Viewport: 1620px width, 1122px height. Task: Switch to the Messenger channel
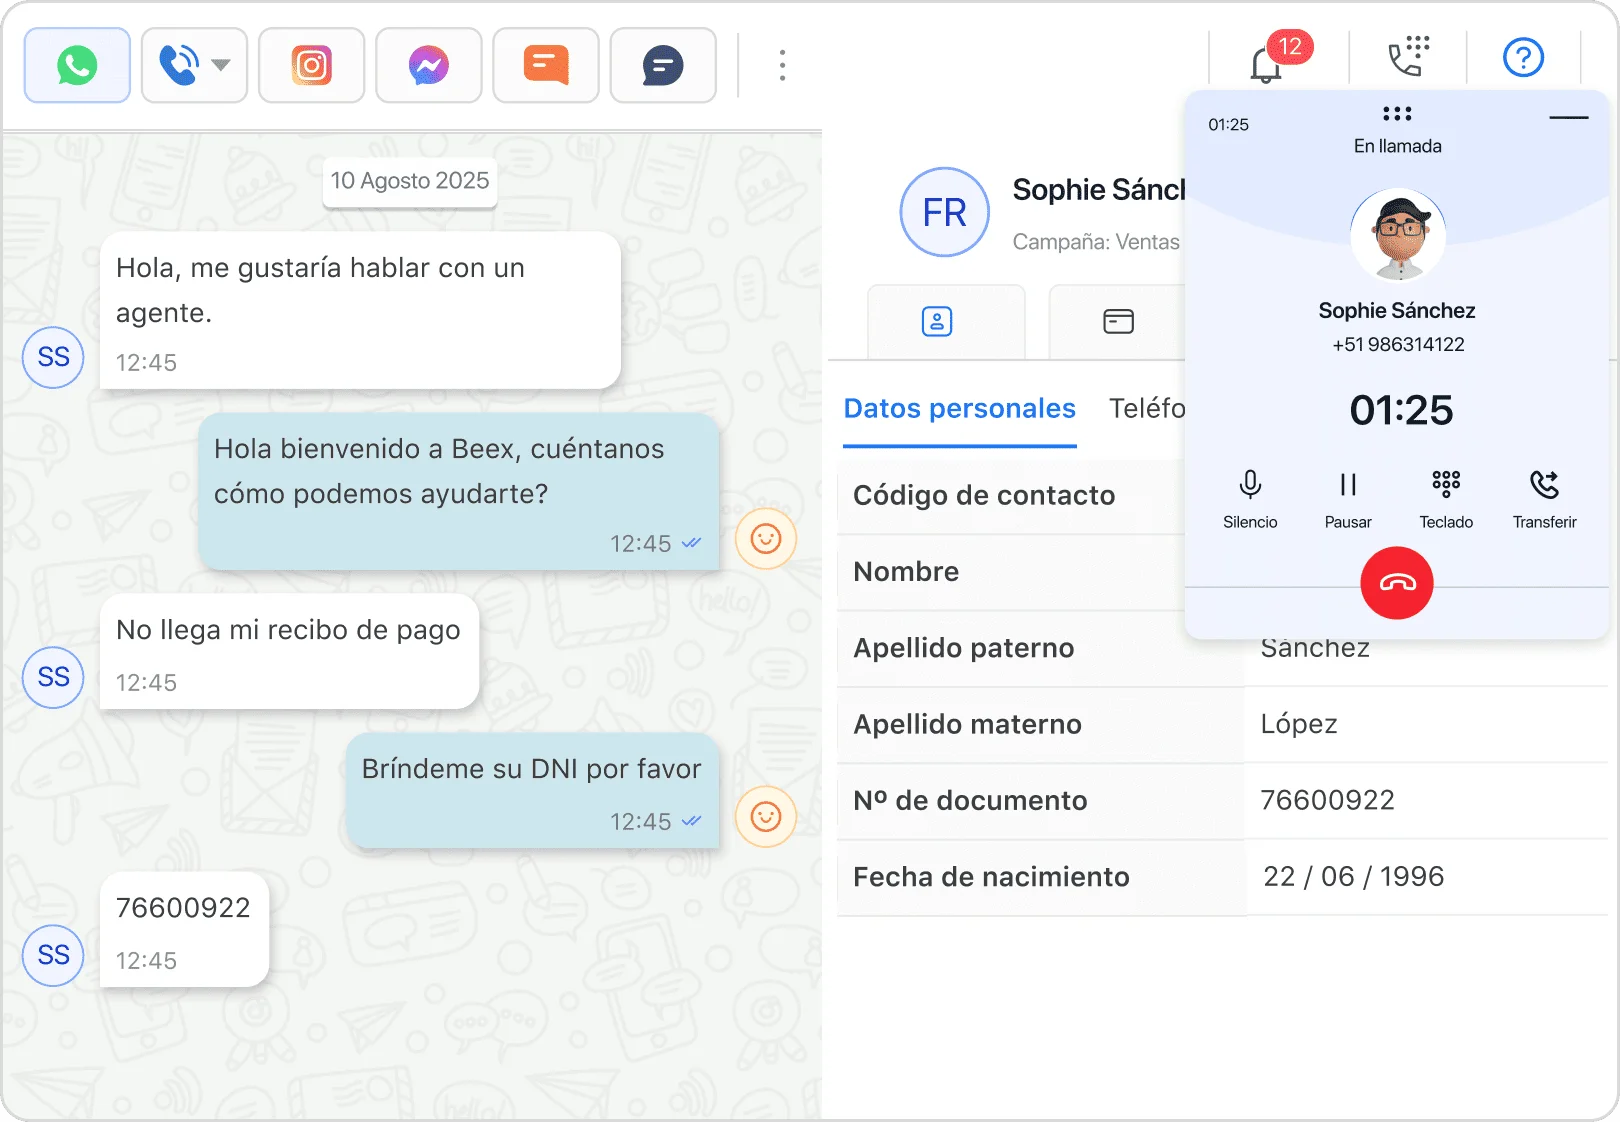click(428, 66)
